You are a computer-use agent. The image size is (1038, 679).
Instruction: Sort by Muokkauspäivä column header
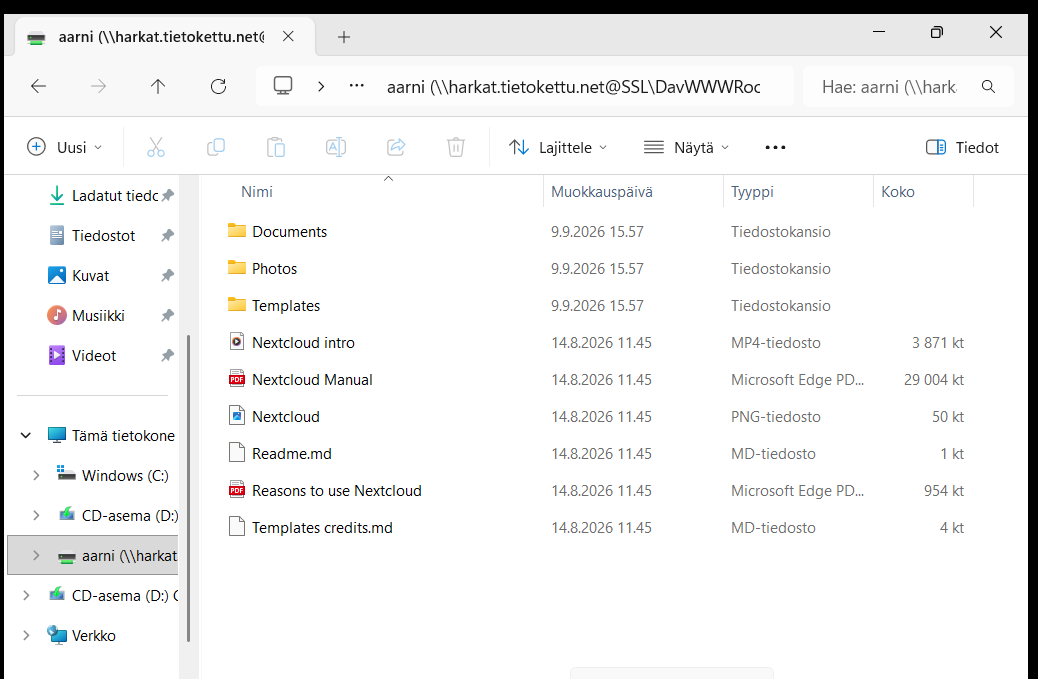pyautogui.click(x=602, y=192)
